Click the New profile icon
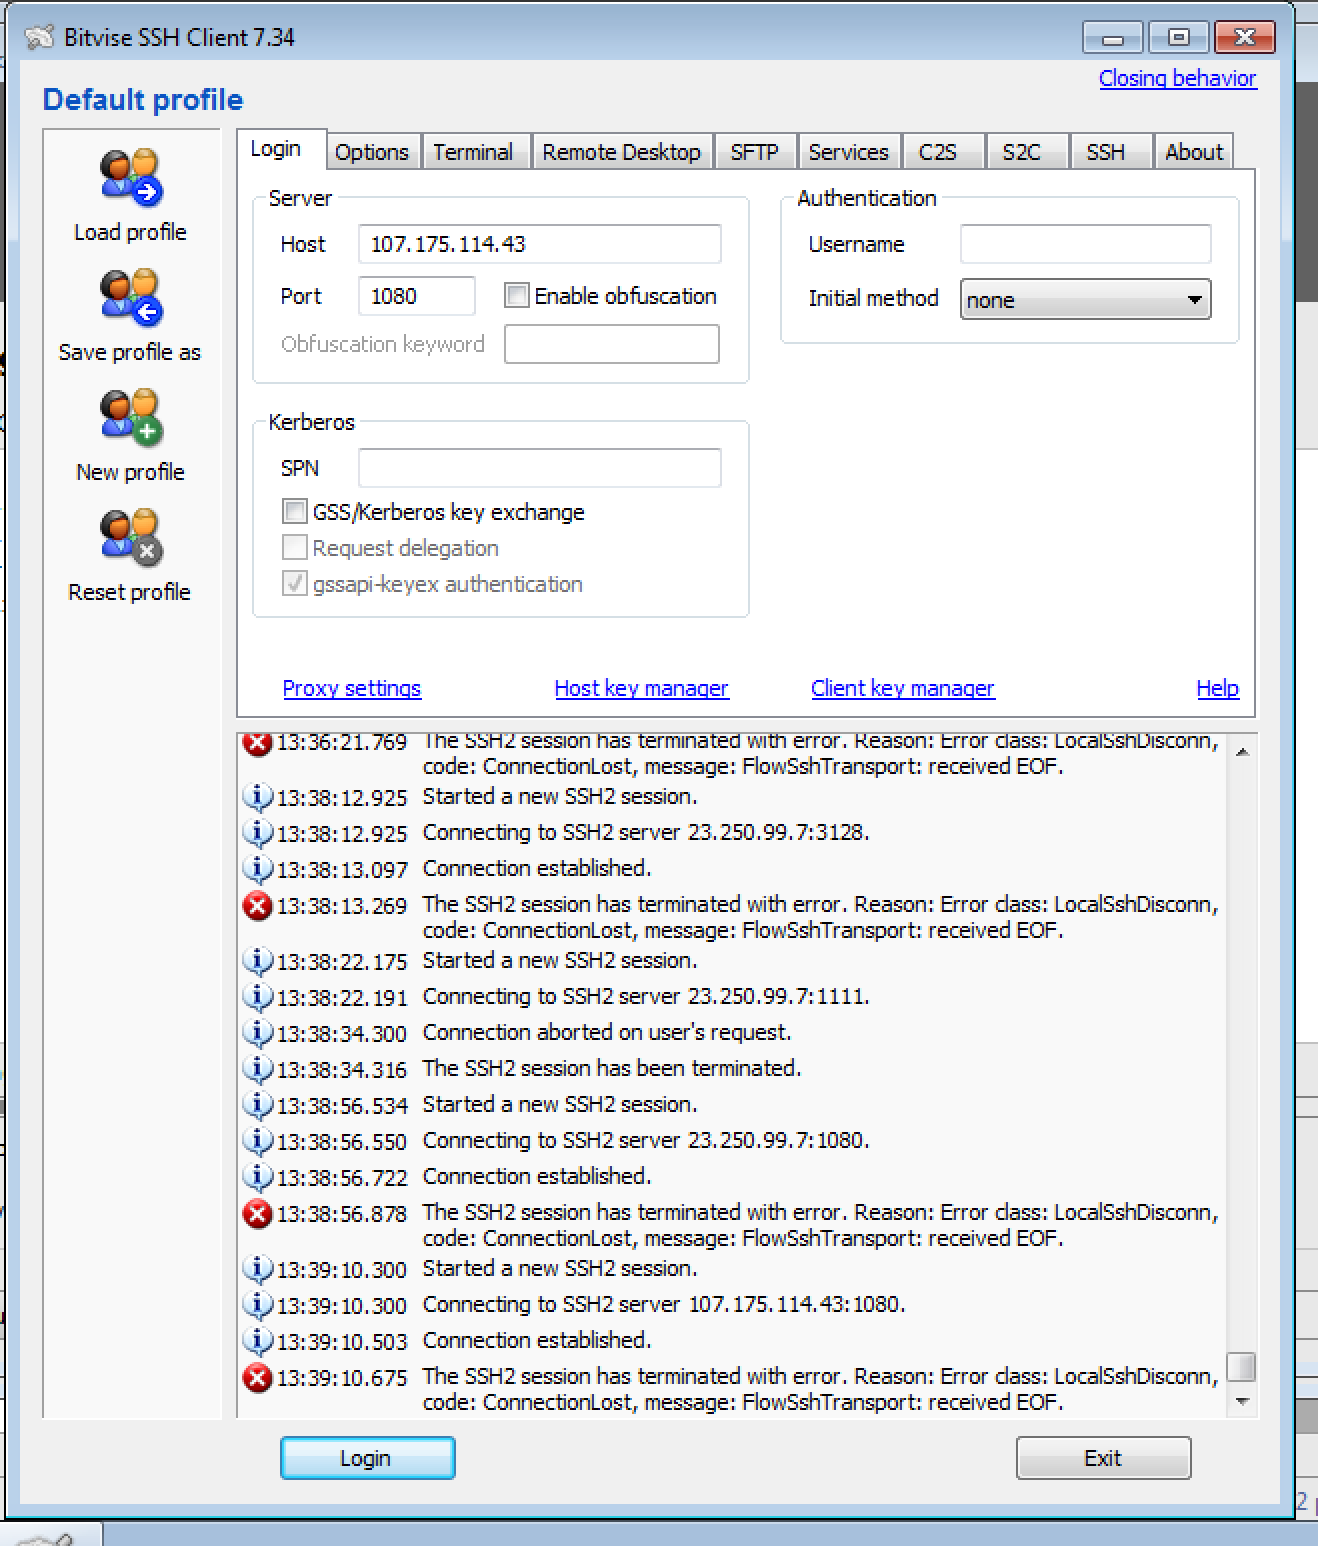The height and width of the screenshot is (1546, 1318). pos(131,417)
